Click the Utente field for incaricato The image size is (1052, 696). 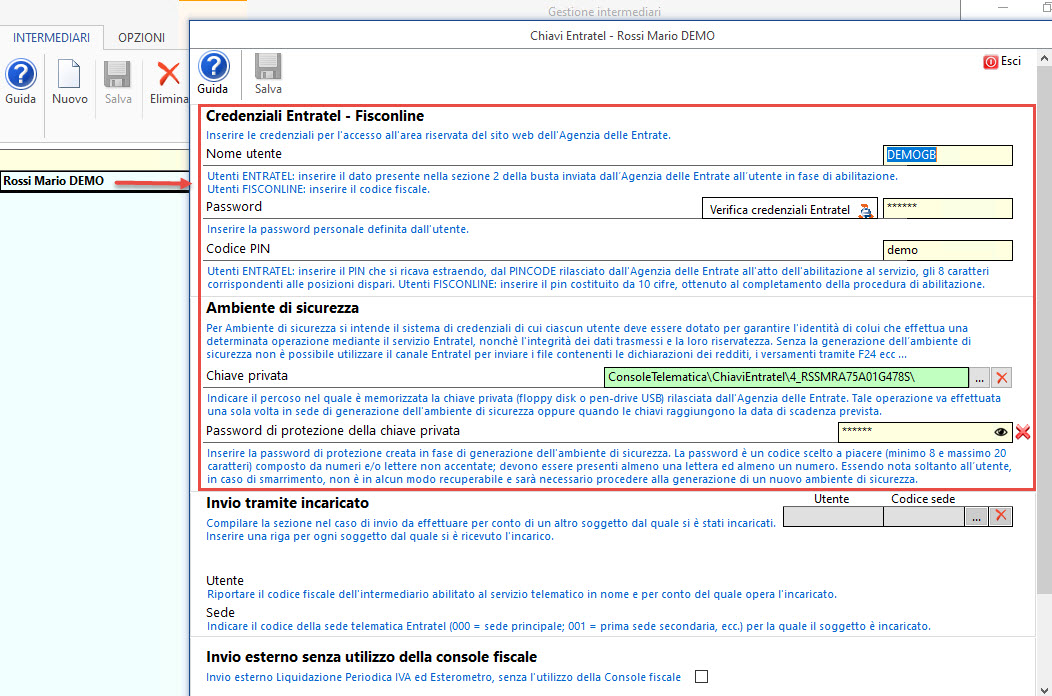pyautogui.click(x=833, y=516)
